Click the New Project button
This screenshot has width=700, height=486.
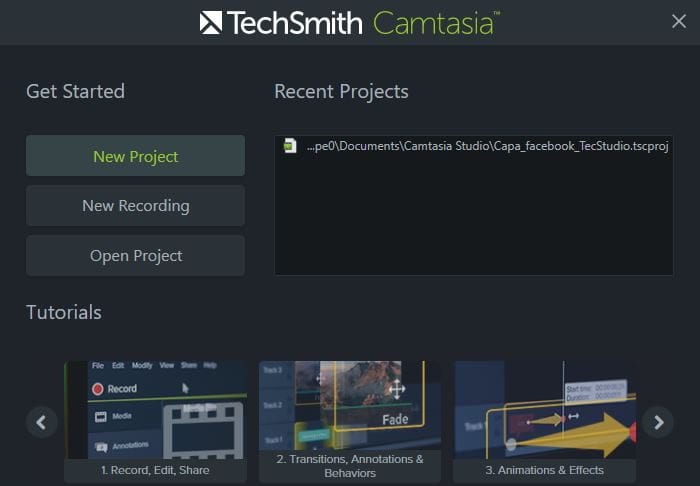tap(135, 156)
